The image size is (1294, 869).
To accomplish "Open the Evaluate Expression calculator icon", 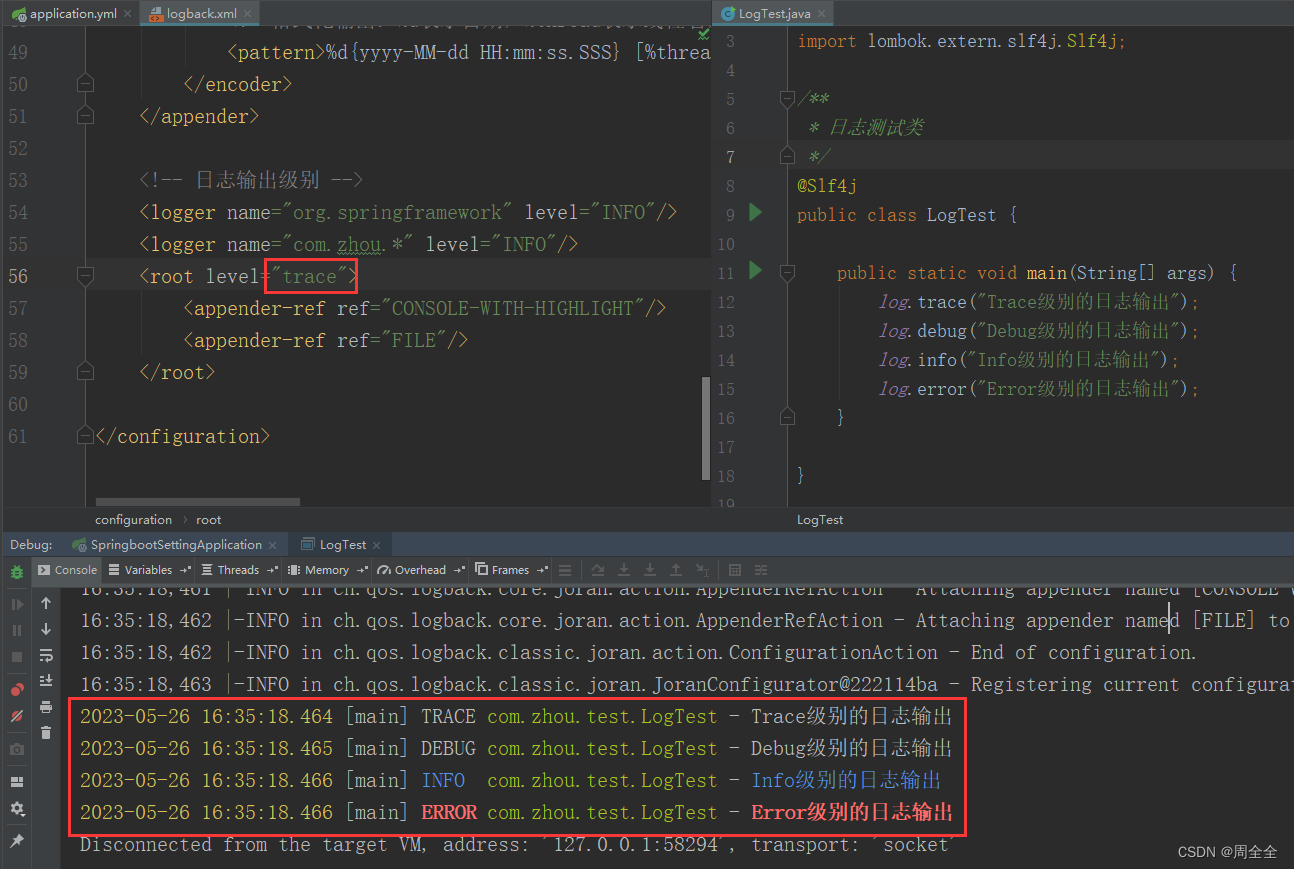I will click(x=735, y=570).
